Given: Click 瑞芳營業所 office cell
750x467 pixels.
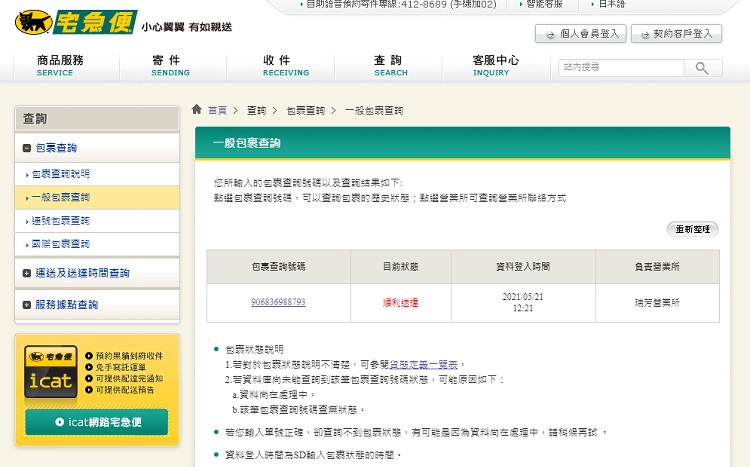Looking at the screenshot, I should (657, 302).
